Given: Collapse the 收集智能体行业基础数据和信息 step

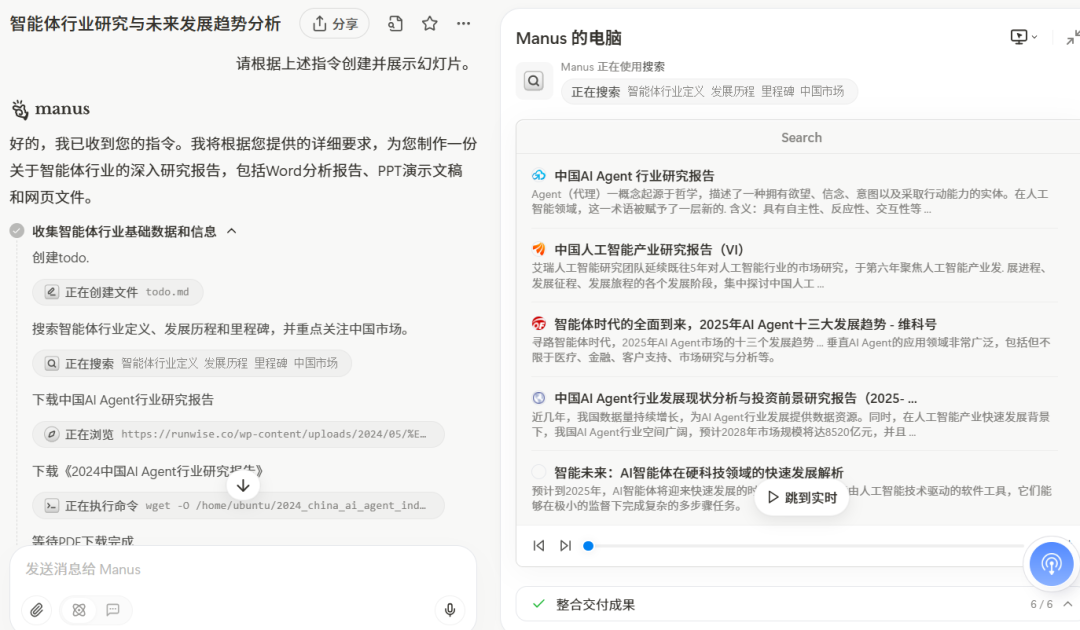Looking at the screenshot, I should [x=232, y=231].
